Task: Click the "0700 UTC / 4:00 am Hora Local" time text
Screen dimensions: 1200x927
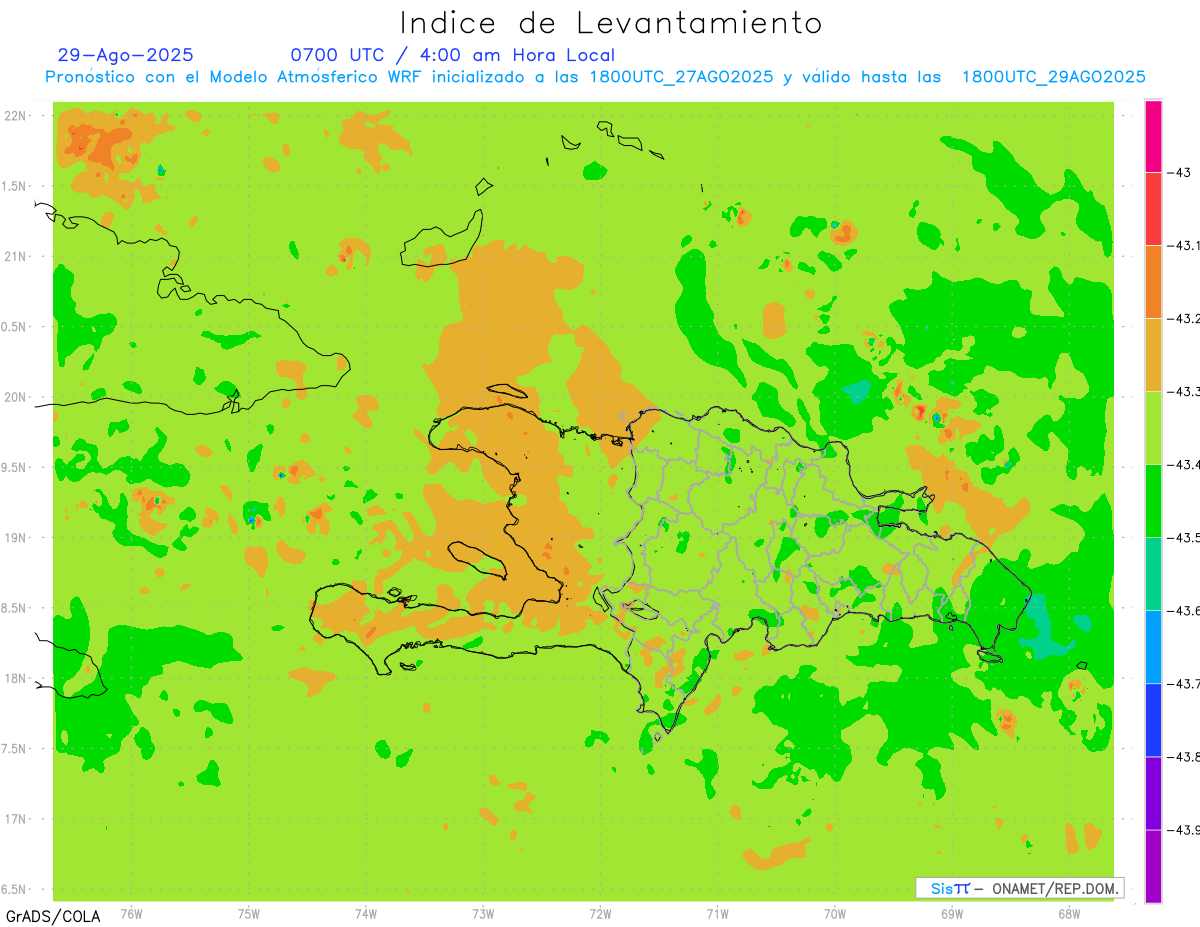Action: [453, 55]
